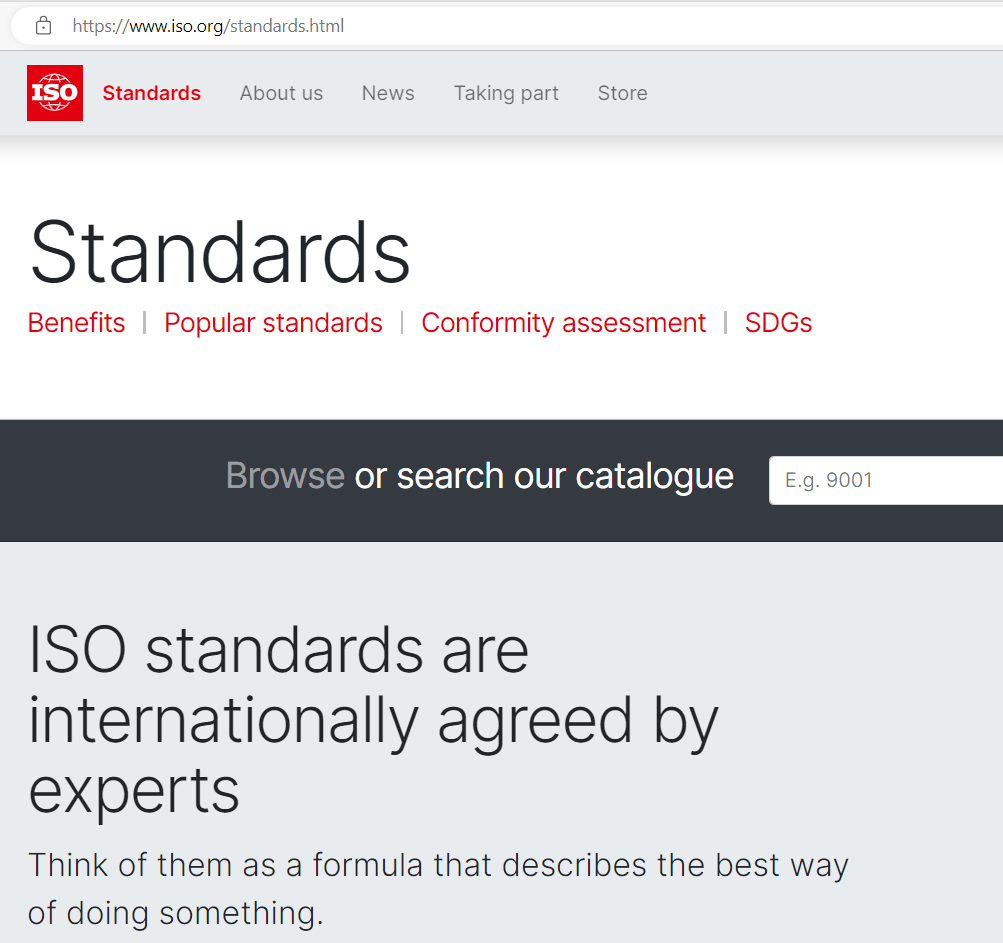
Task: Click the URL in the address bar
Action: (208, 26)
